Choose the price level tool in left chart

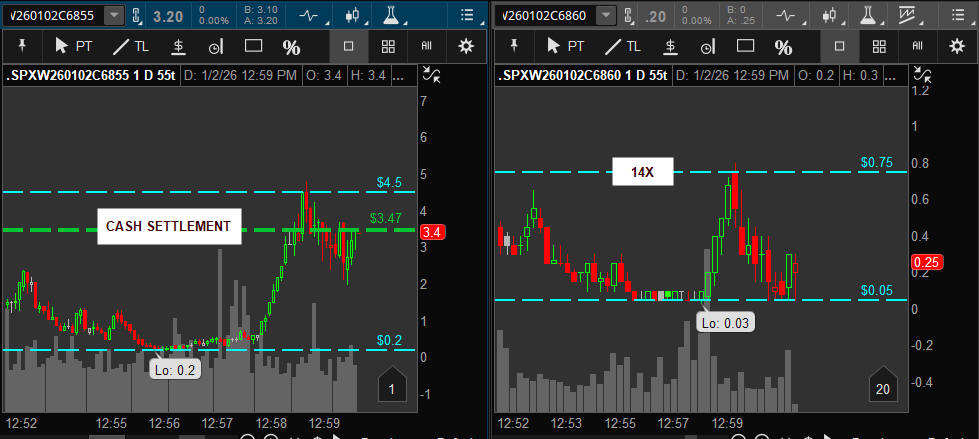click(x=177, y=46)
